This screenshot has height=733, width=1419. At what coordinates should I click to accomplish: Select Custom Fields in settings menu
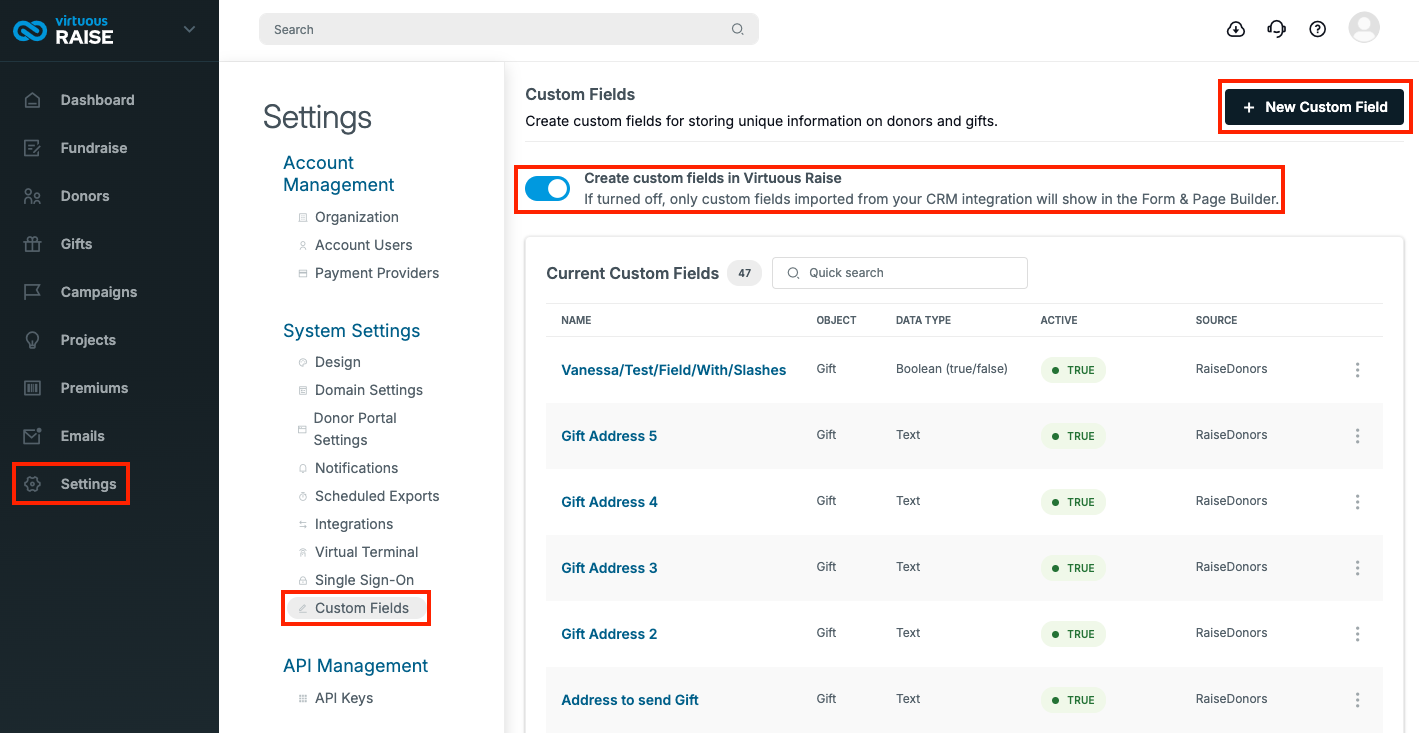coord(362,608)
